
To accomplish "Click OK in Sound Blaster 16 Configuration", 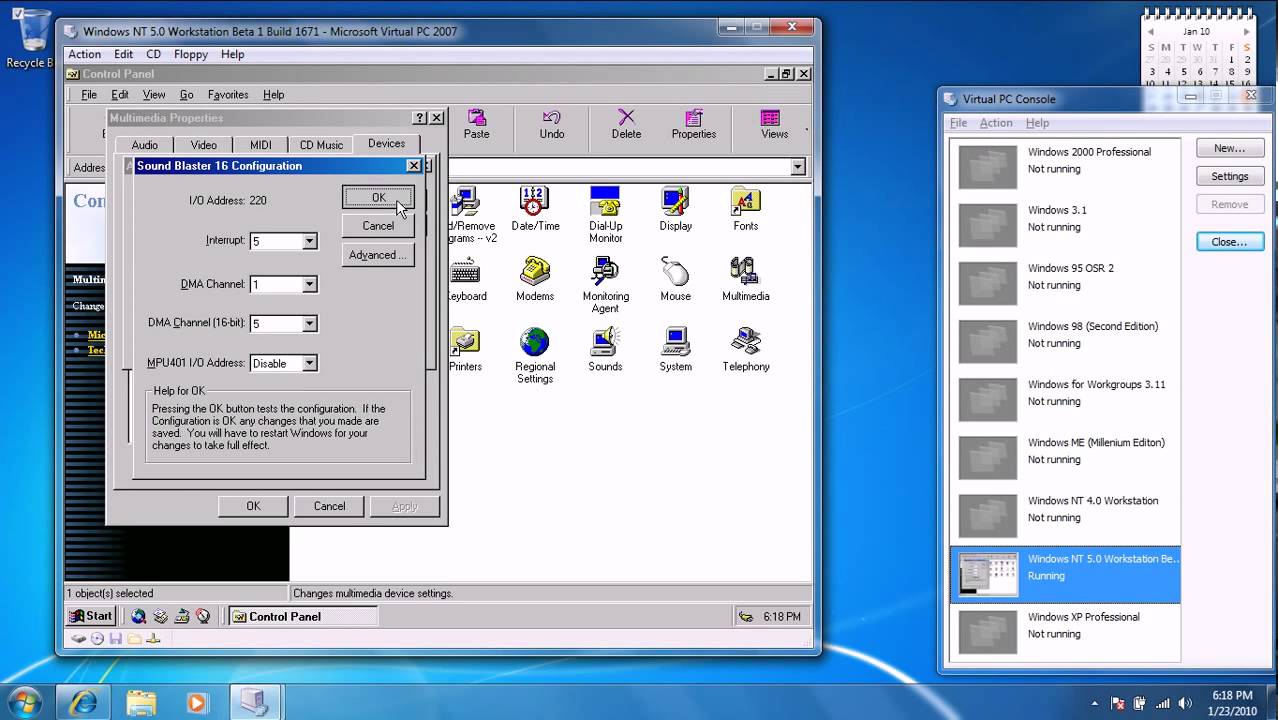I will tap(378, 198).
